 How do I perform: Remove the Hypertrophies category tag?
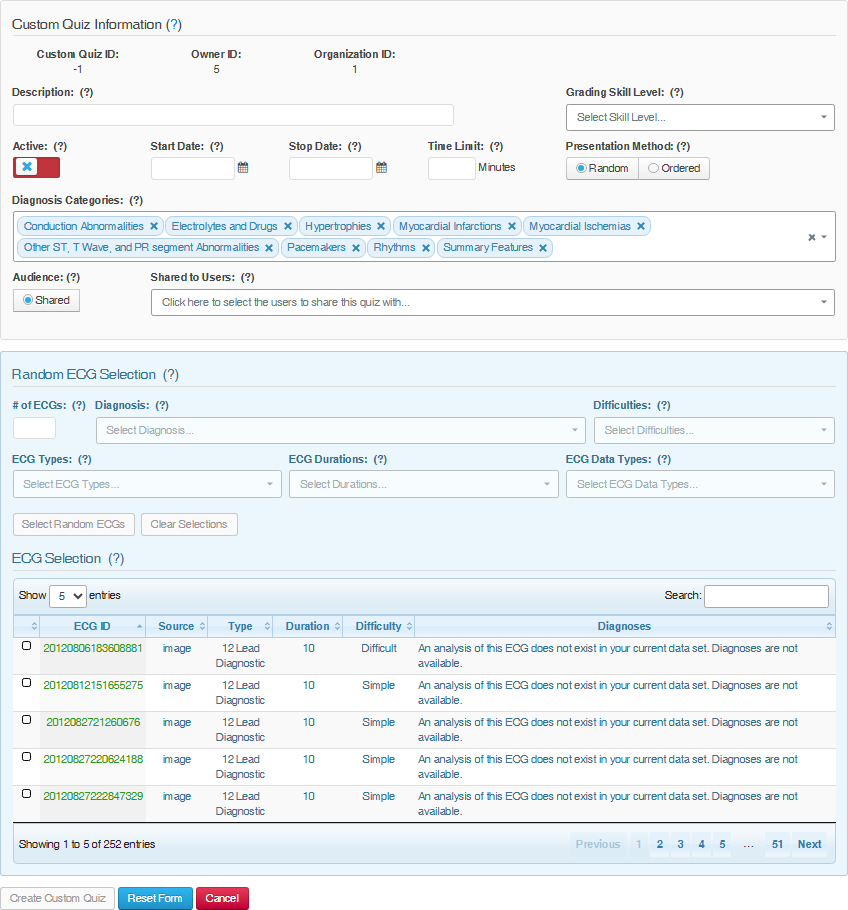coord(381,227)
